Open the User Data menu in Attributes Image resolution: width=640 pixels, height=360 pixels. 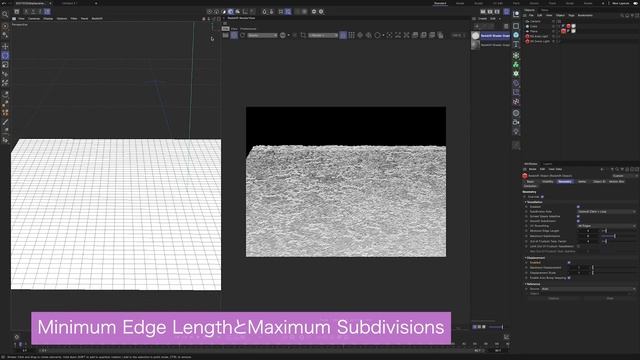click(x=555, y=169)
